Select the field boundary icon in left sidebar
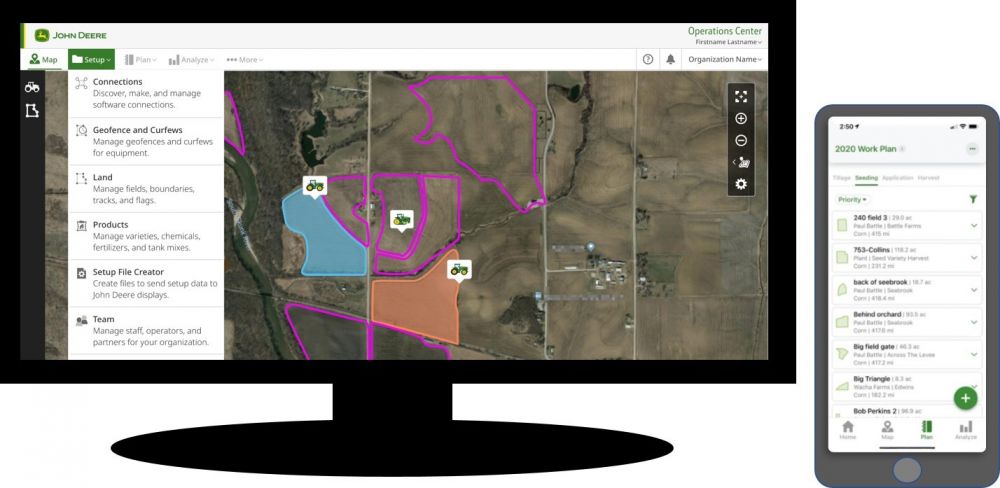The image size is (1000, 488). [x=32, y=111]
